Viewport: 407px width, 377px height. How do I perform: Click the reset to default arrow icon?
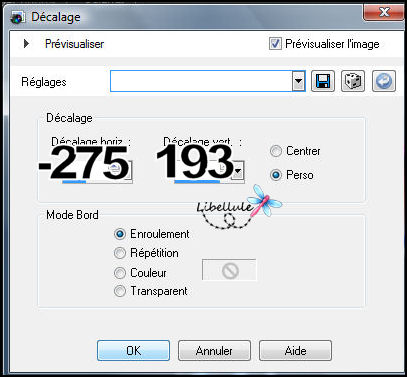[x=384, y=81]
